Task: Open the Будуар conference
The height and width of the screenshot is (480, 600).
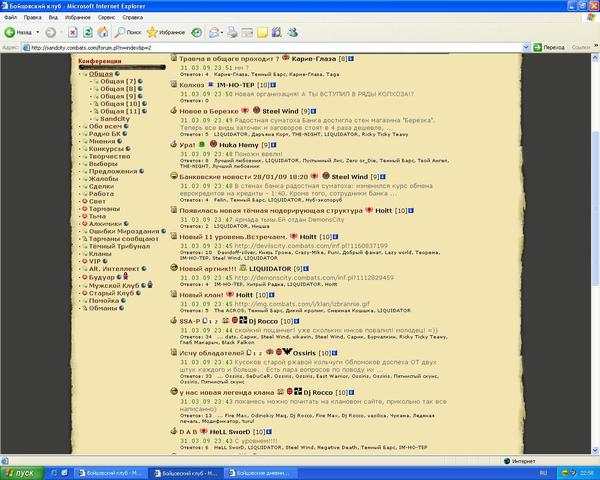Action: pos(102,277)
